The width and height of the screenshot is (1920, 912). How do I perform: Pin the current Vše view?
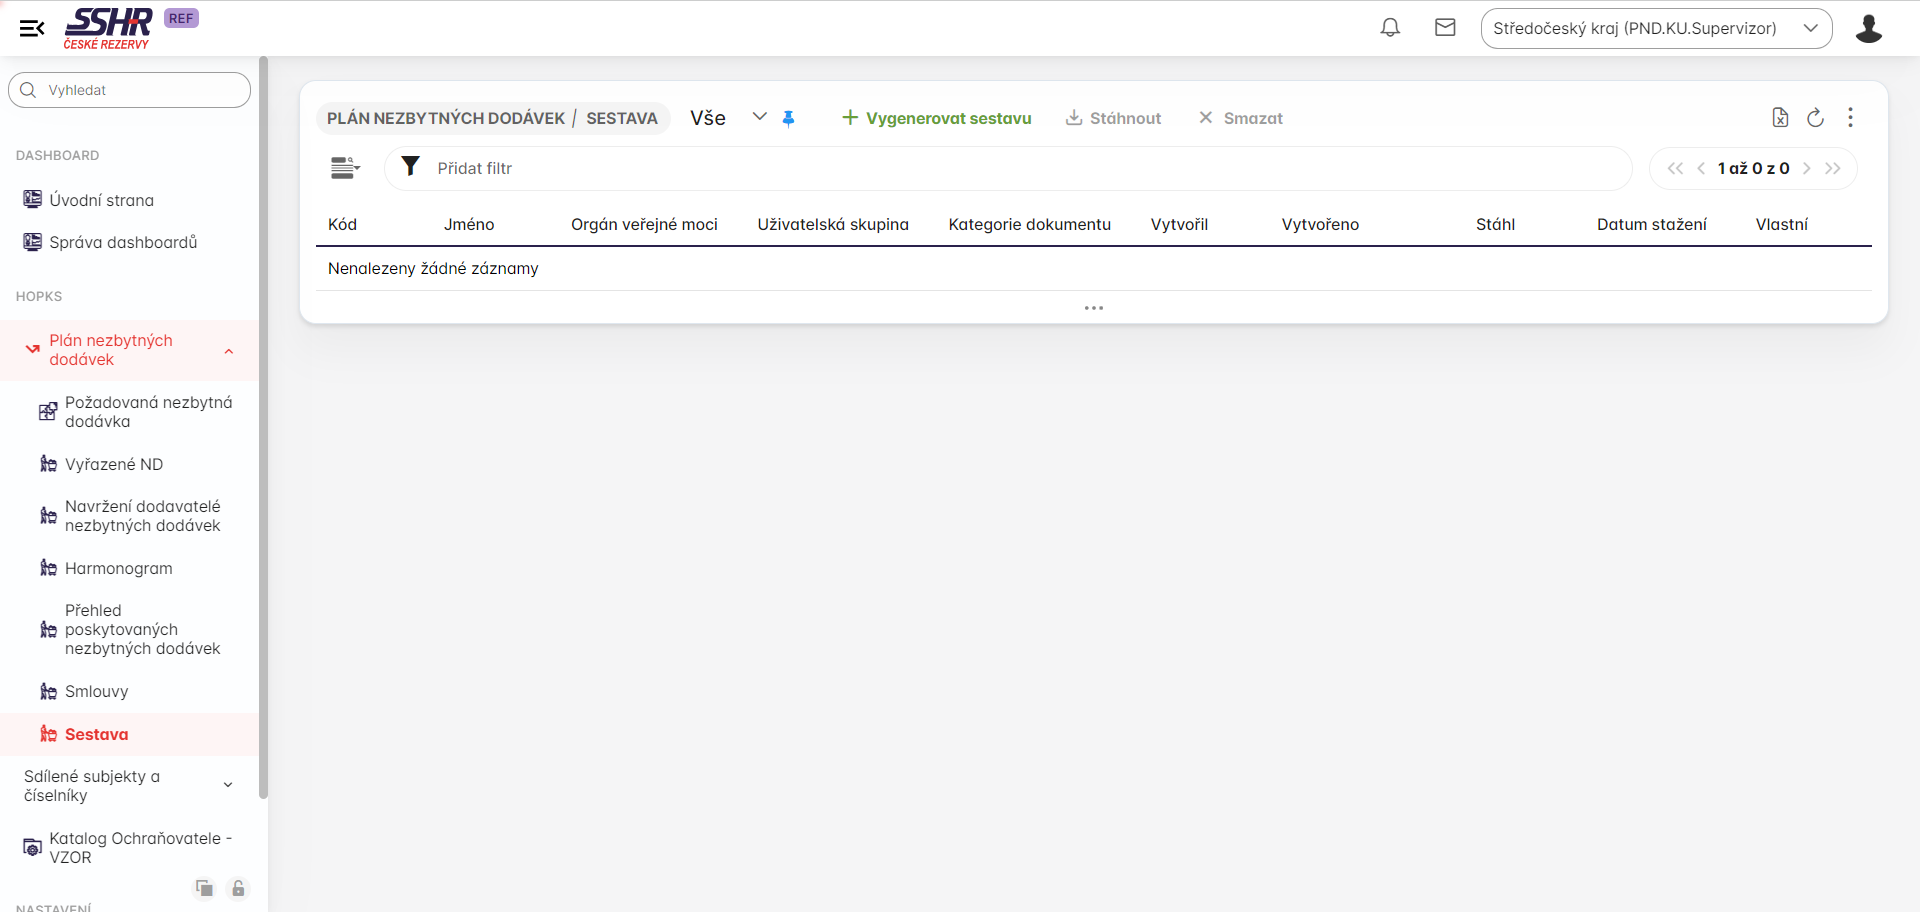788,118
